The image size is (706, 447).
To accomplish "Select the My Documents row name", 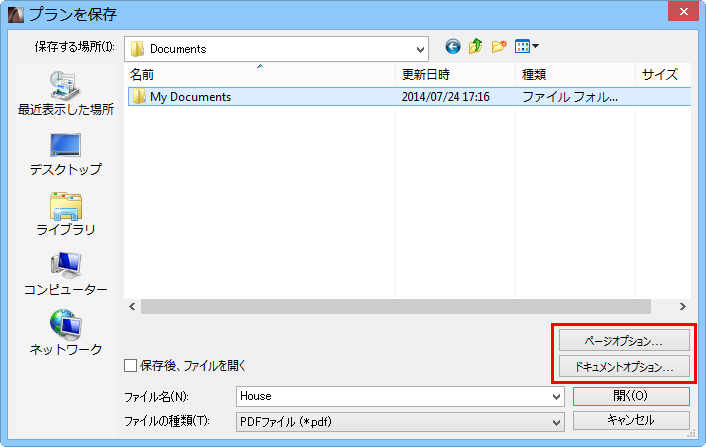I will coord(190,97).
